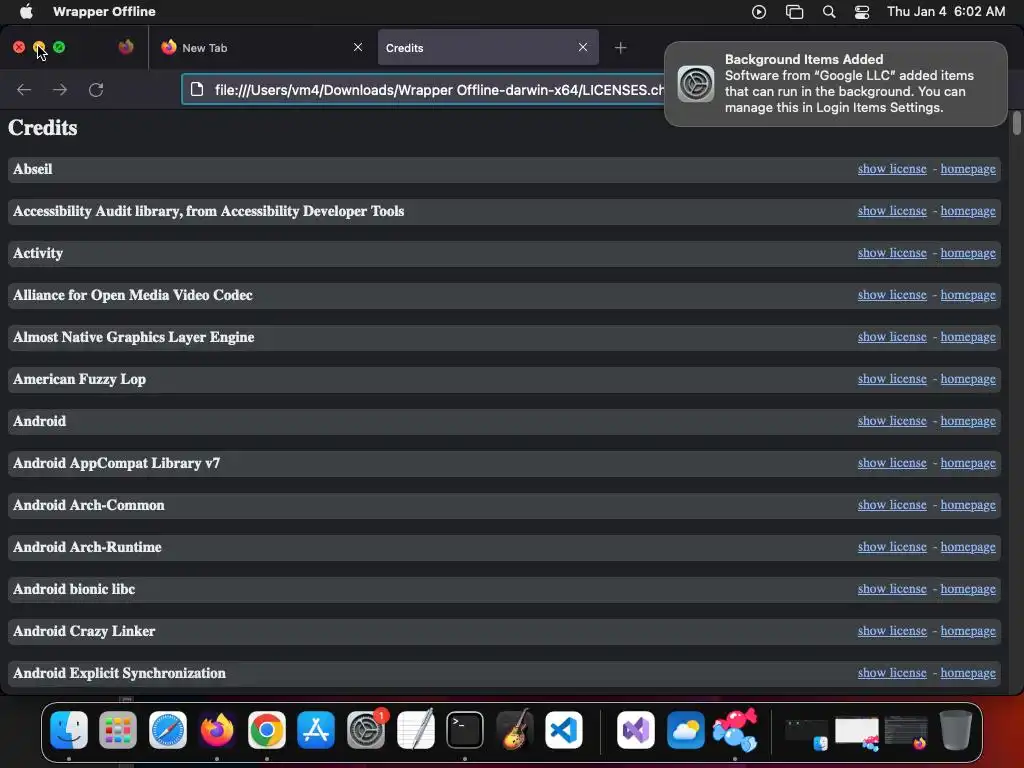1024x768 pixels.
Task: Visit Accessibility Audit library homepage
Action: pyautogui.click(x=968, y=210)
